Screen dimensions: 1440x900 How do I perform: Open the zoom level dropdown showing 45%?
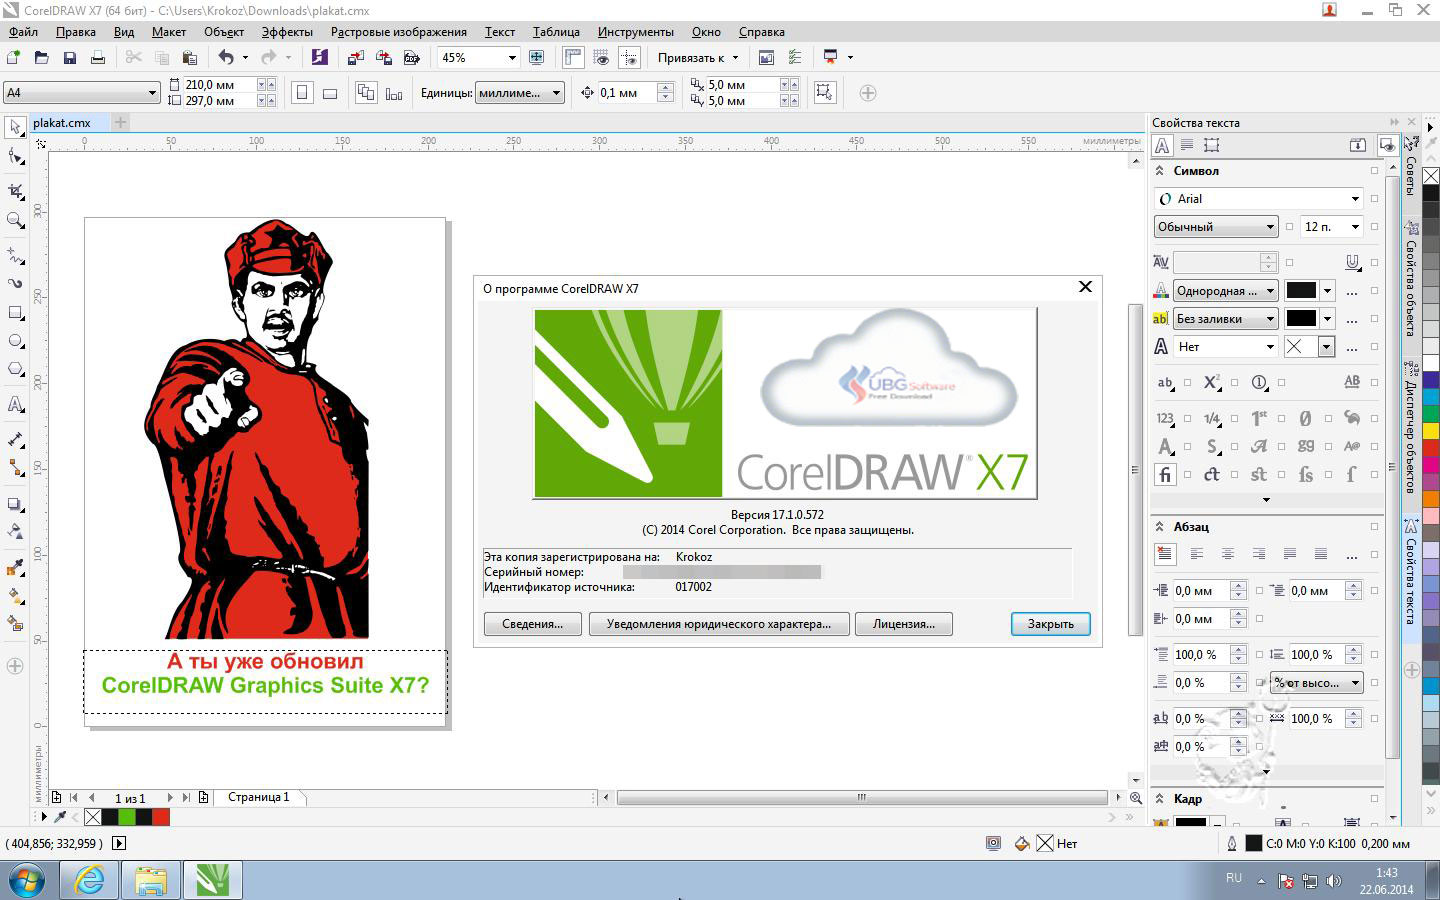pyautogui.click(x=512, y=57)
